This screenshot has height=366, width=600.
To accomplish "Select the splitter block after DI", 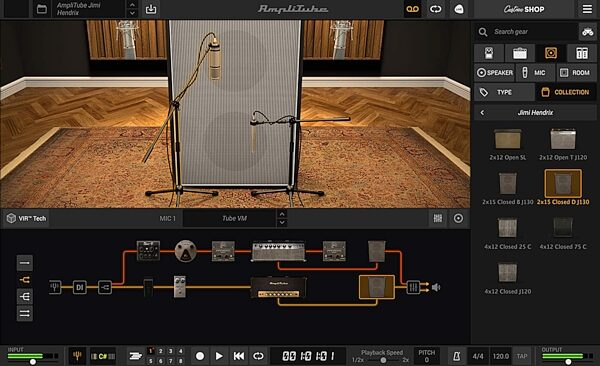I will (105, 287).
